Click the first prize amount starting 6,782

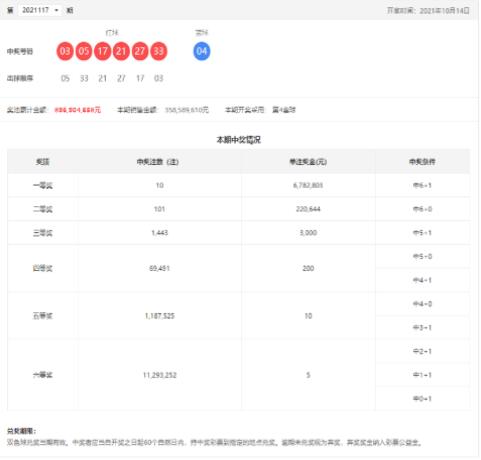click(308, 186)
